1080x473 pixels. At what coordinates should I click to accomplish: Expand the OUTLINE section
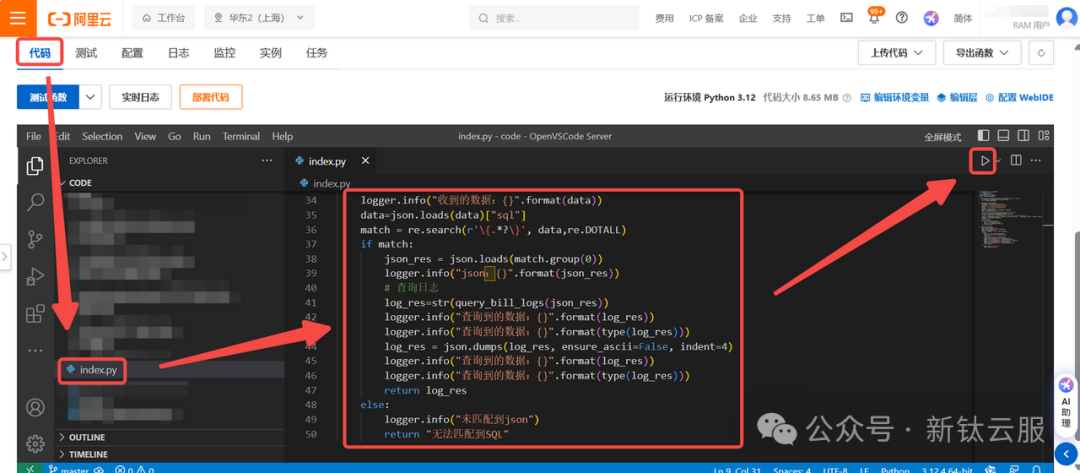pyautogui.click(x=87, y=437)
